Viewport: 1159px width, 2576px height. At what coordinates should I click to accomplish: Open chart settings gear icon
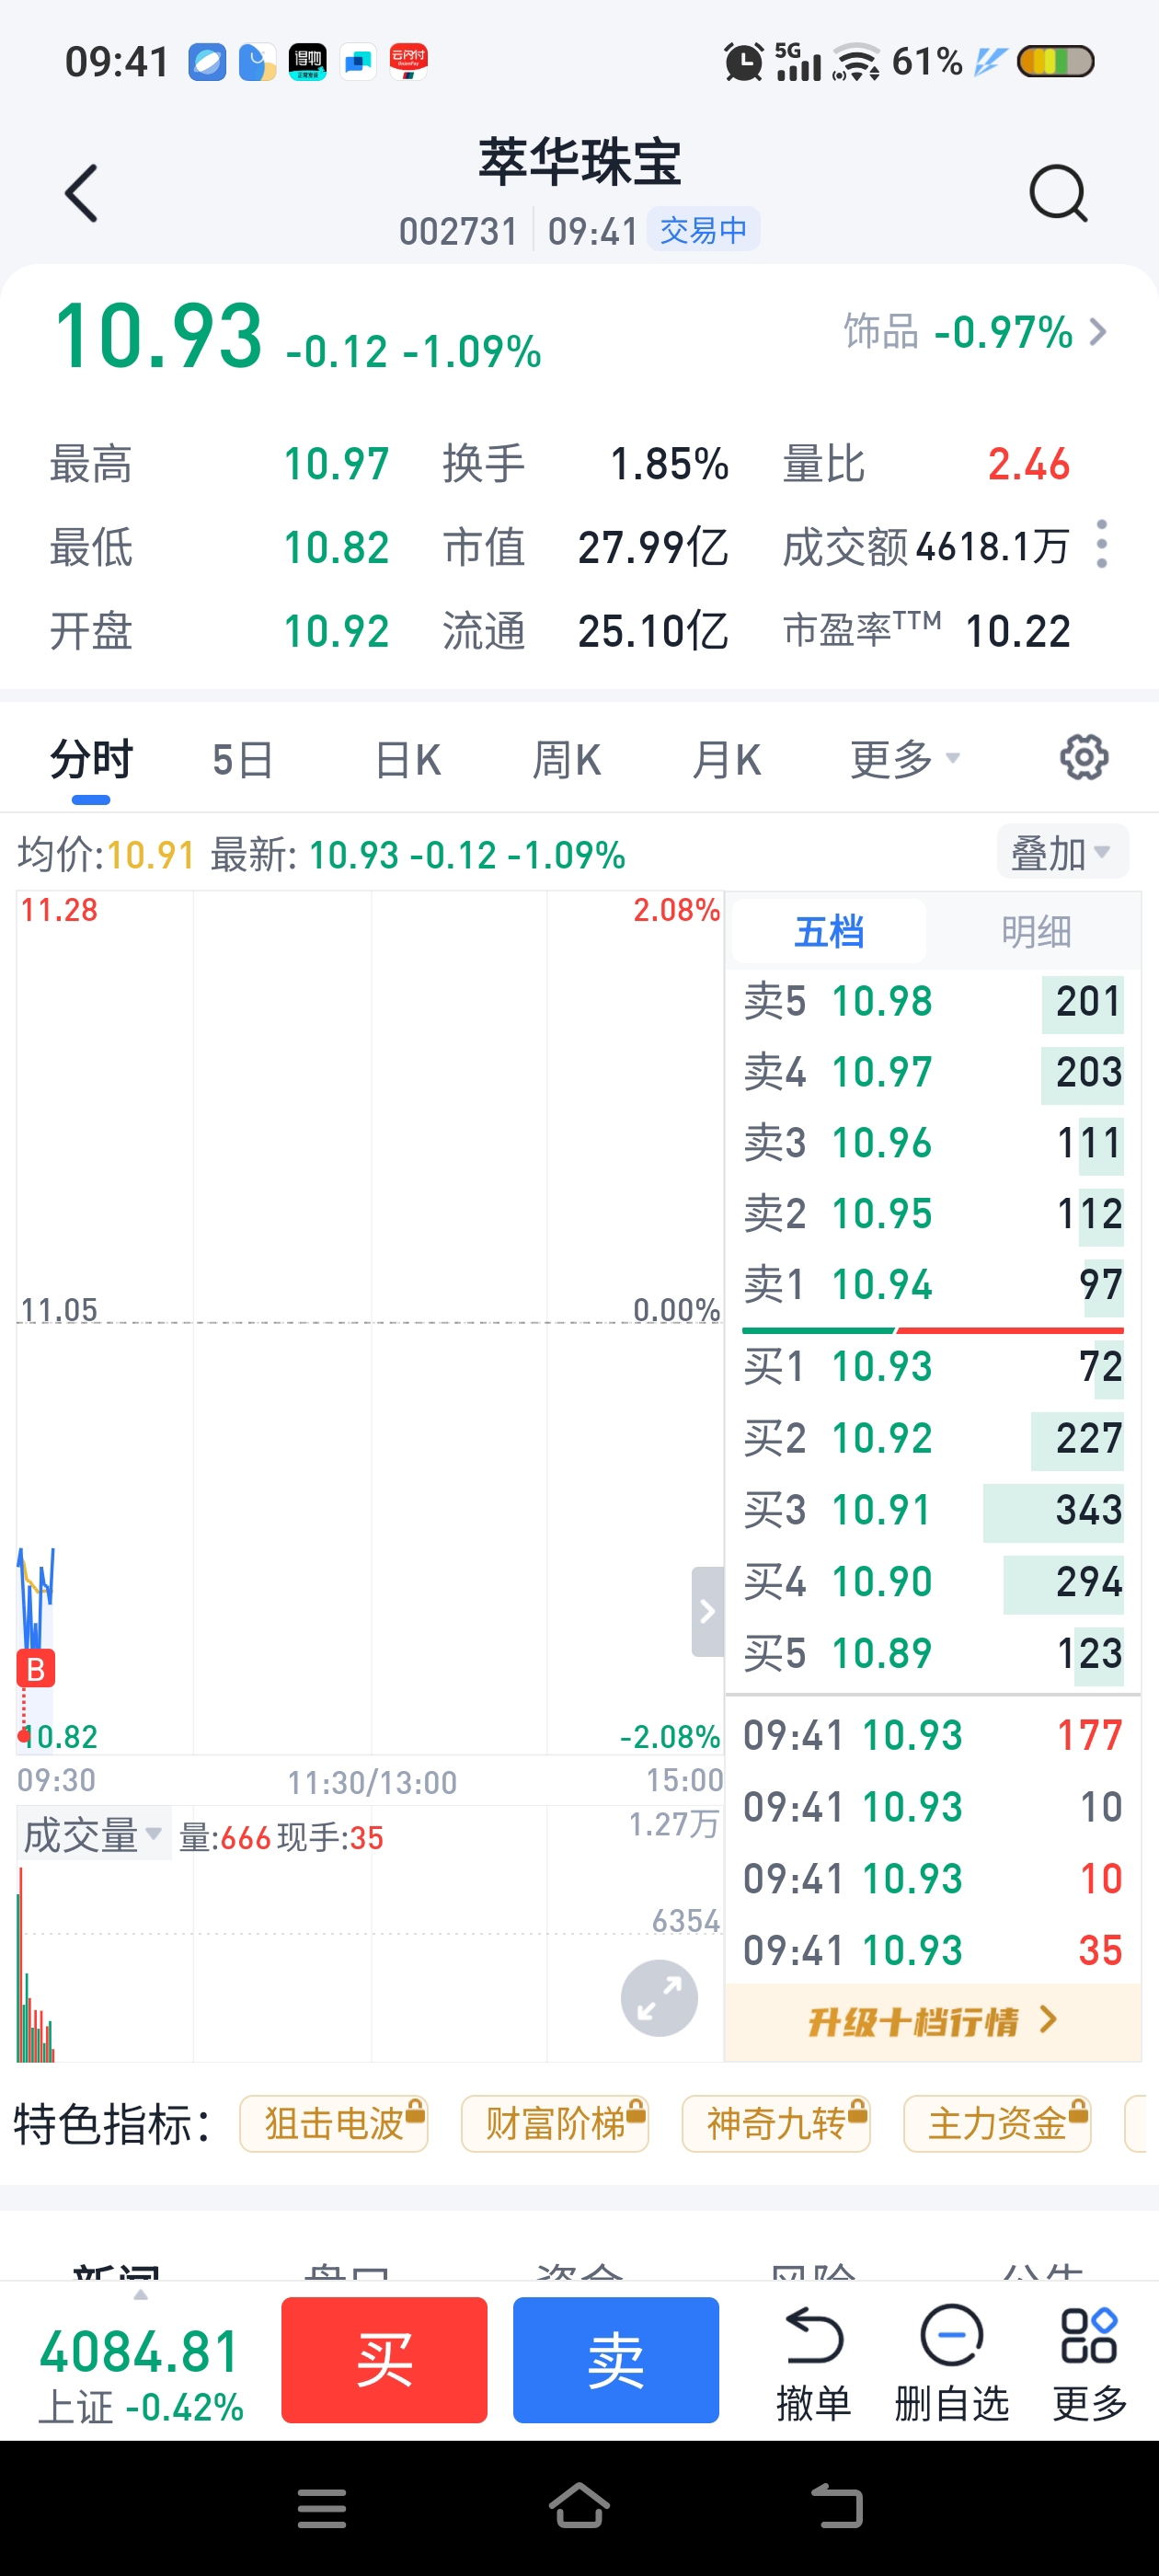[x=1084, y=758]
